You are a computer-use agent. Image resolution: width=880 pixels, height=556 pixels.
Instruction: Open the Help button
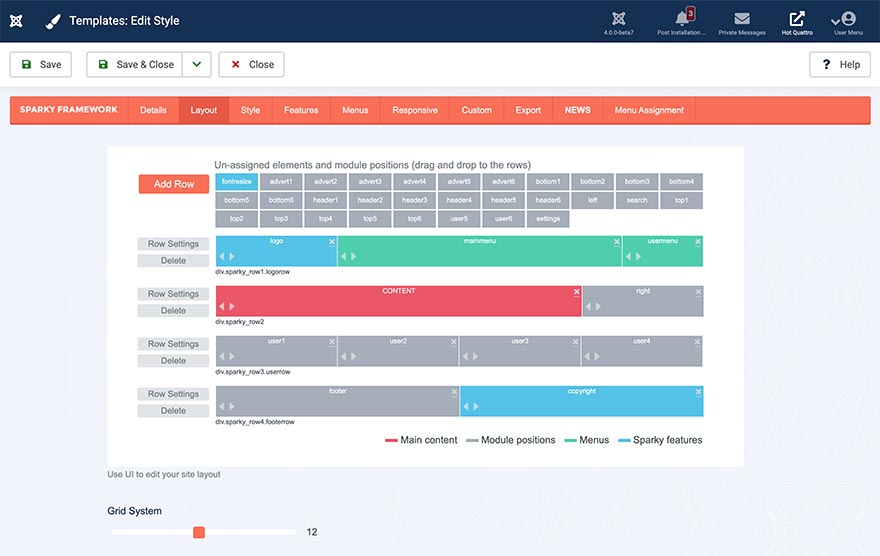840,65
